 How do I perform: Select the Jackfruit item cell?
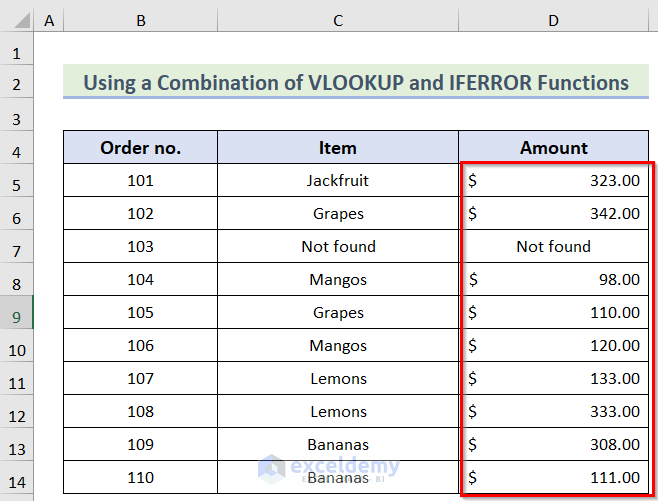coord(338,181)
